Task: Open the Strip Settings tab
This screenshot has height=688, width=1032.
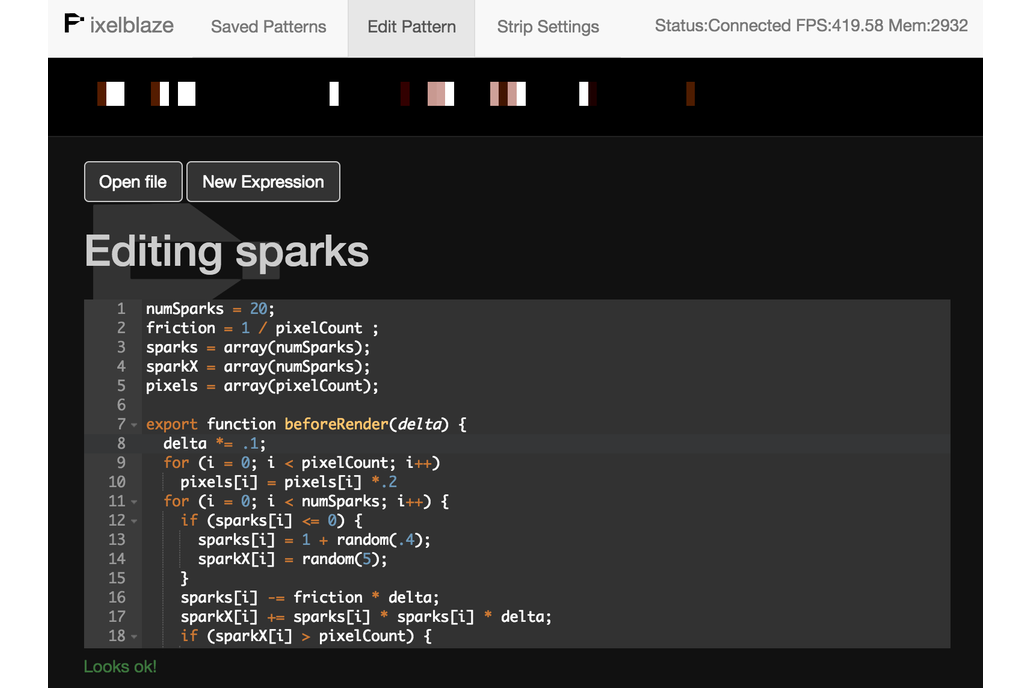Action: [548, 27]
